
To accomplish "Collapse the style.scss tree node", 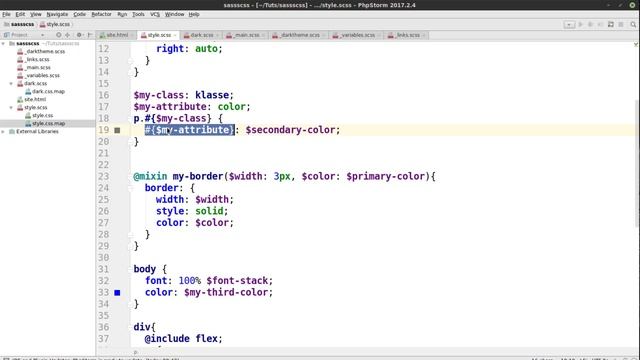I will click(x=11, y=107).
